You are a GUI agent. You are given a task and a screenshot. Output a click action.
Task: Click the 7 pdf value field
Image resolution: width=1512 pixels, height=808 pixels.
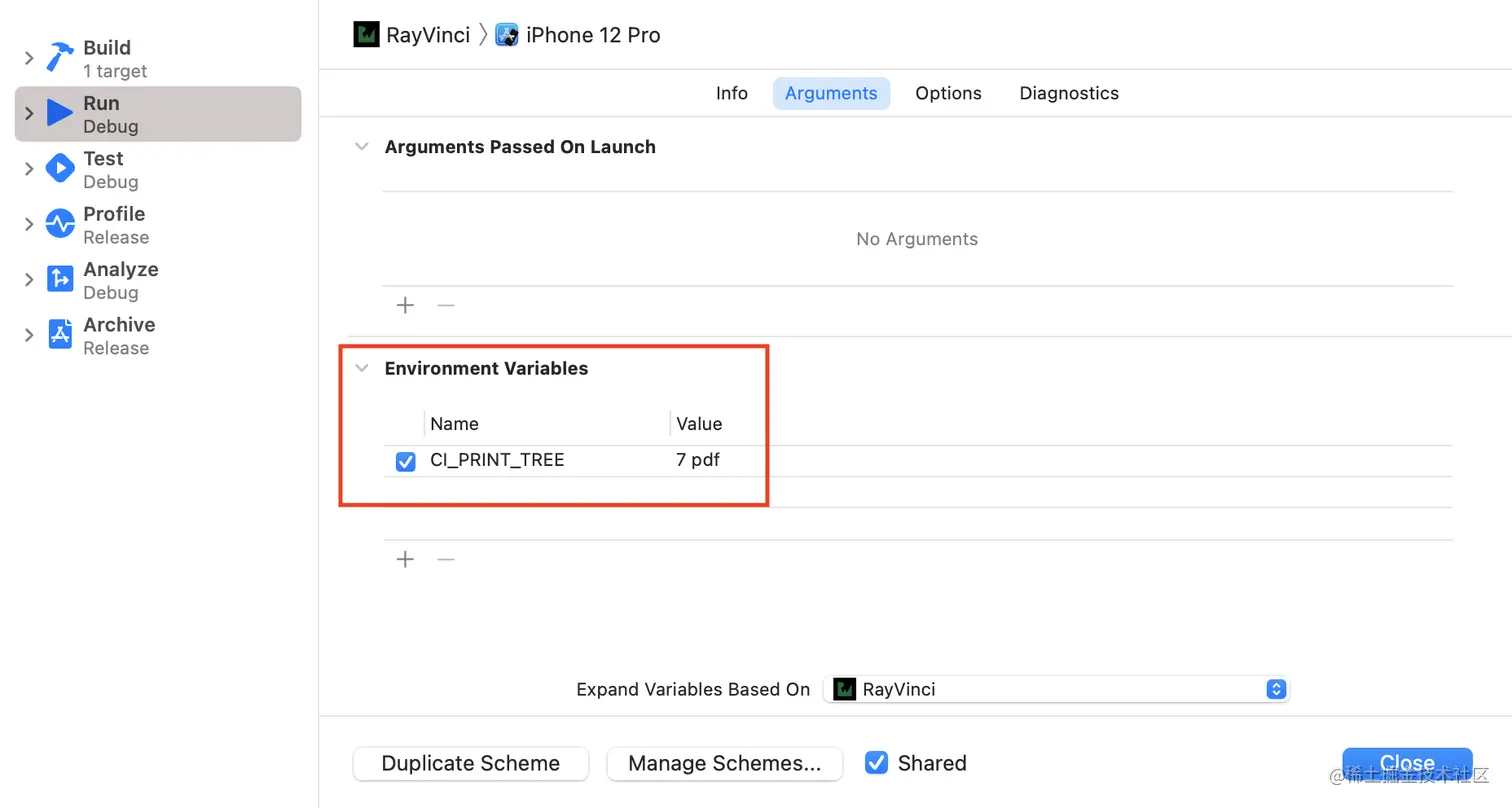698,461
